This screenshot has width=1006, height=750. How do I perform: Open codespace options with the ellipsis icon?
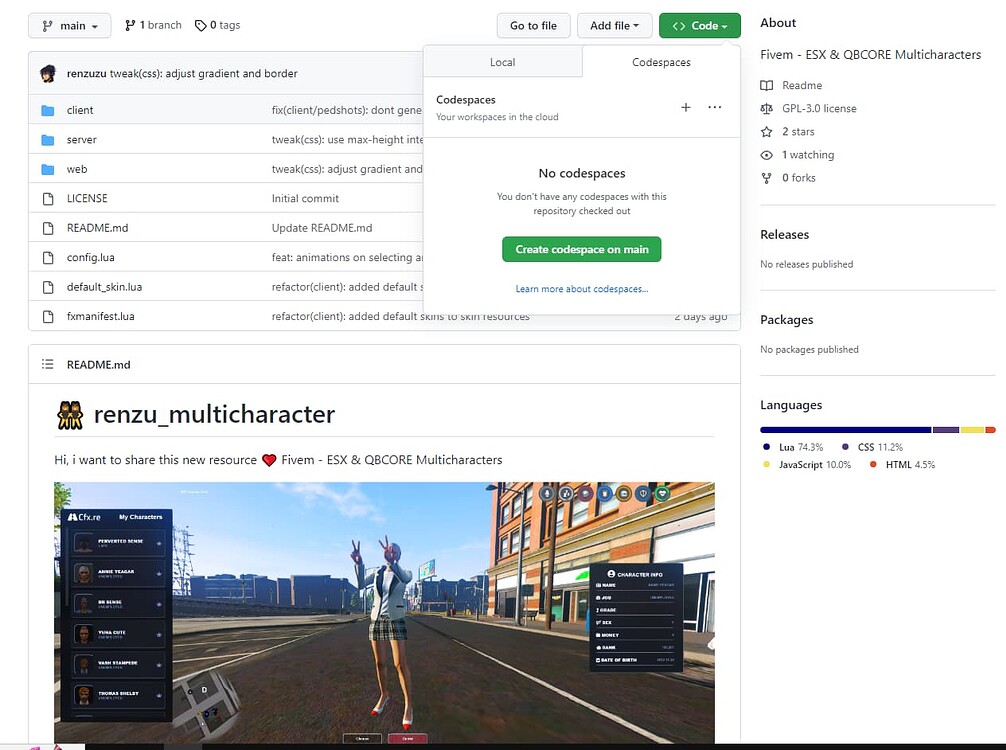click(714, 107)
